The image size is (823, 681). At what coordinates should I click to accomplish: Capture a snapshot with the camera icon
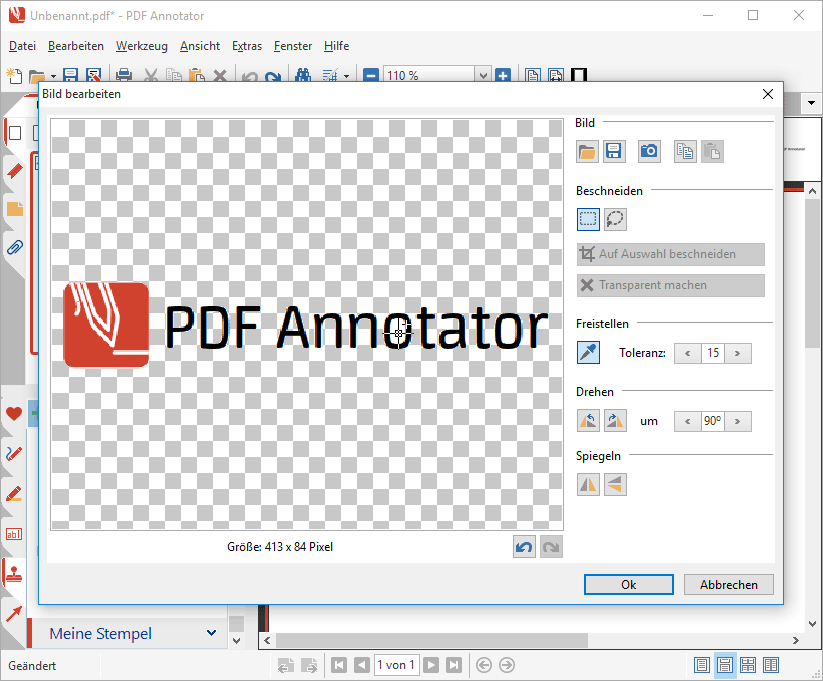point(649,151)
